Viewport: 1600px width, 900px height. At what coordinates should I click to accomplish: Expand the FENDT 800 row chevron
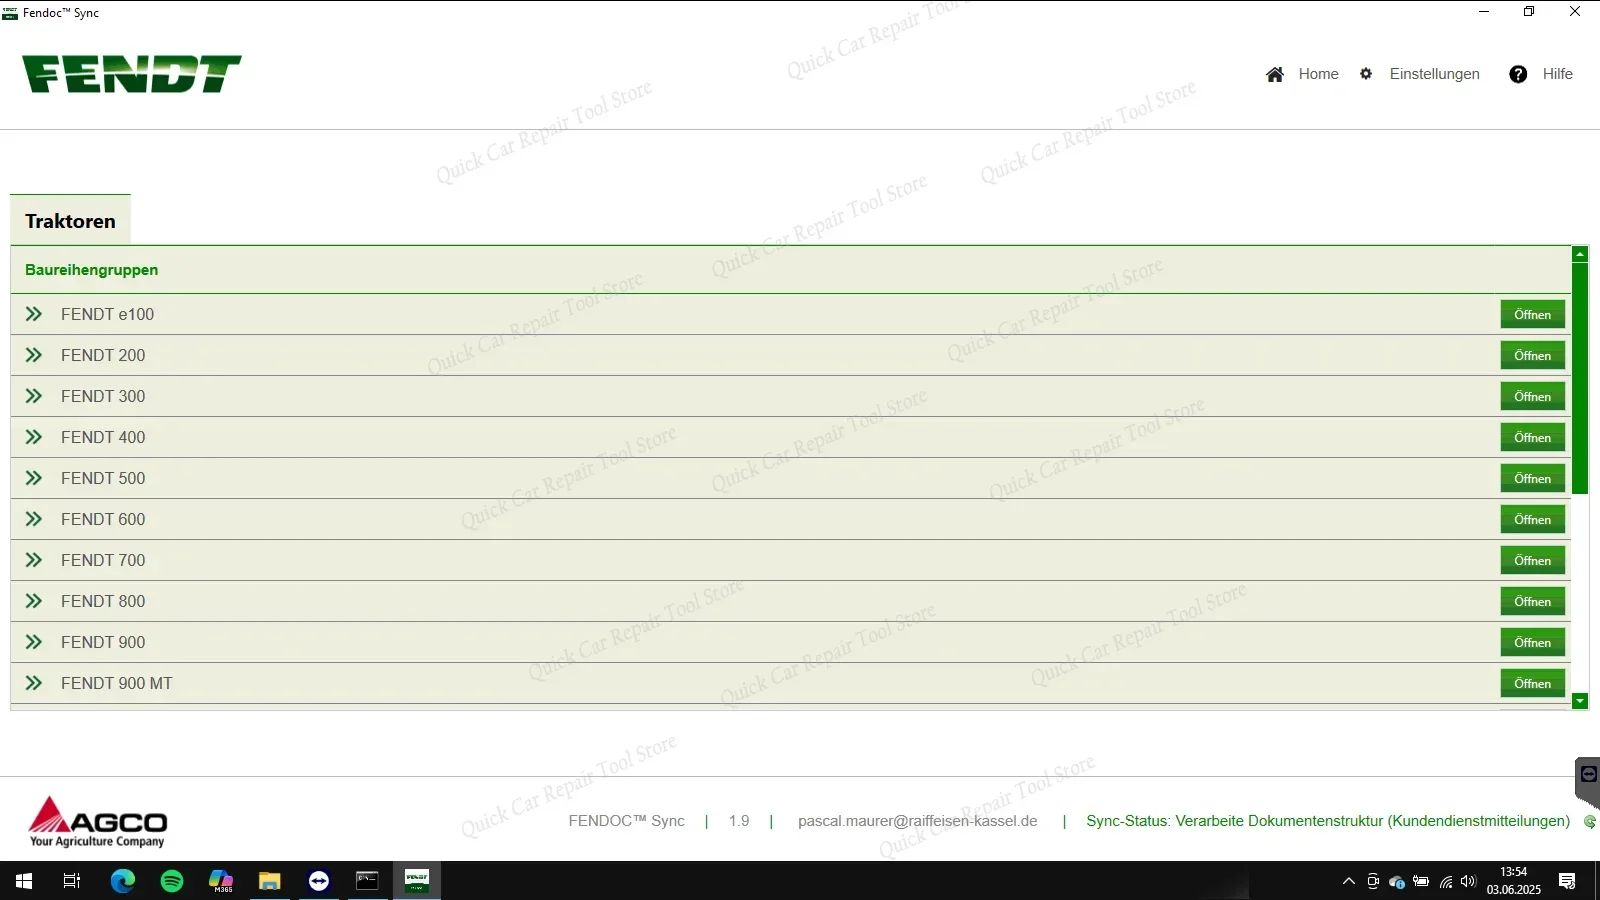(34, 601)
